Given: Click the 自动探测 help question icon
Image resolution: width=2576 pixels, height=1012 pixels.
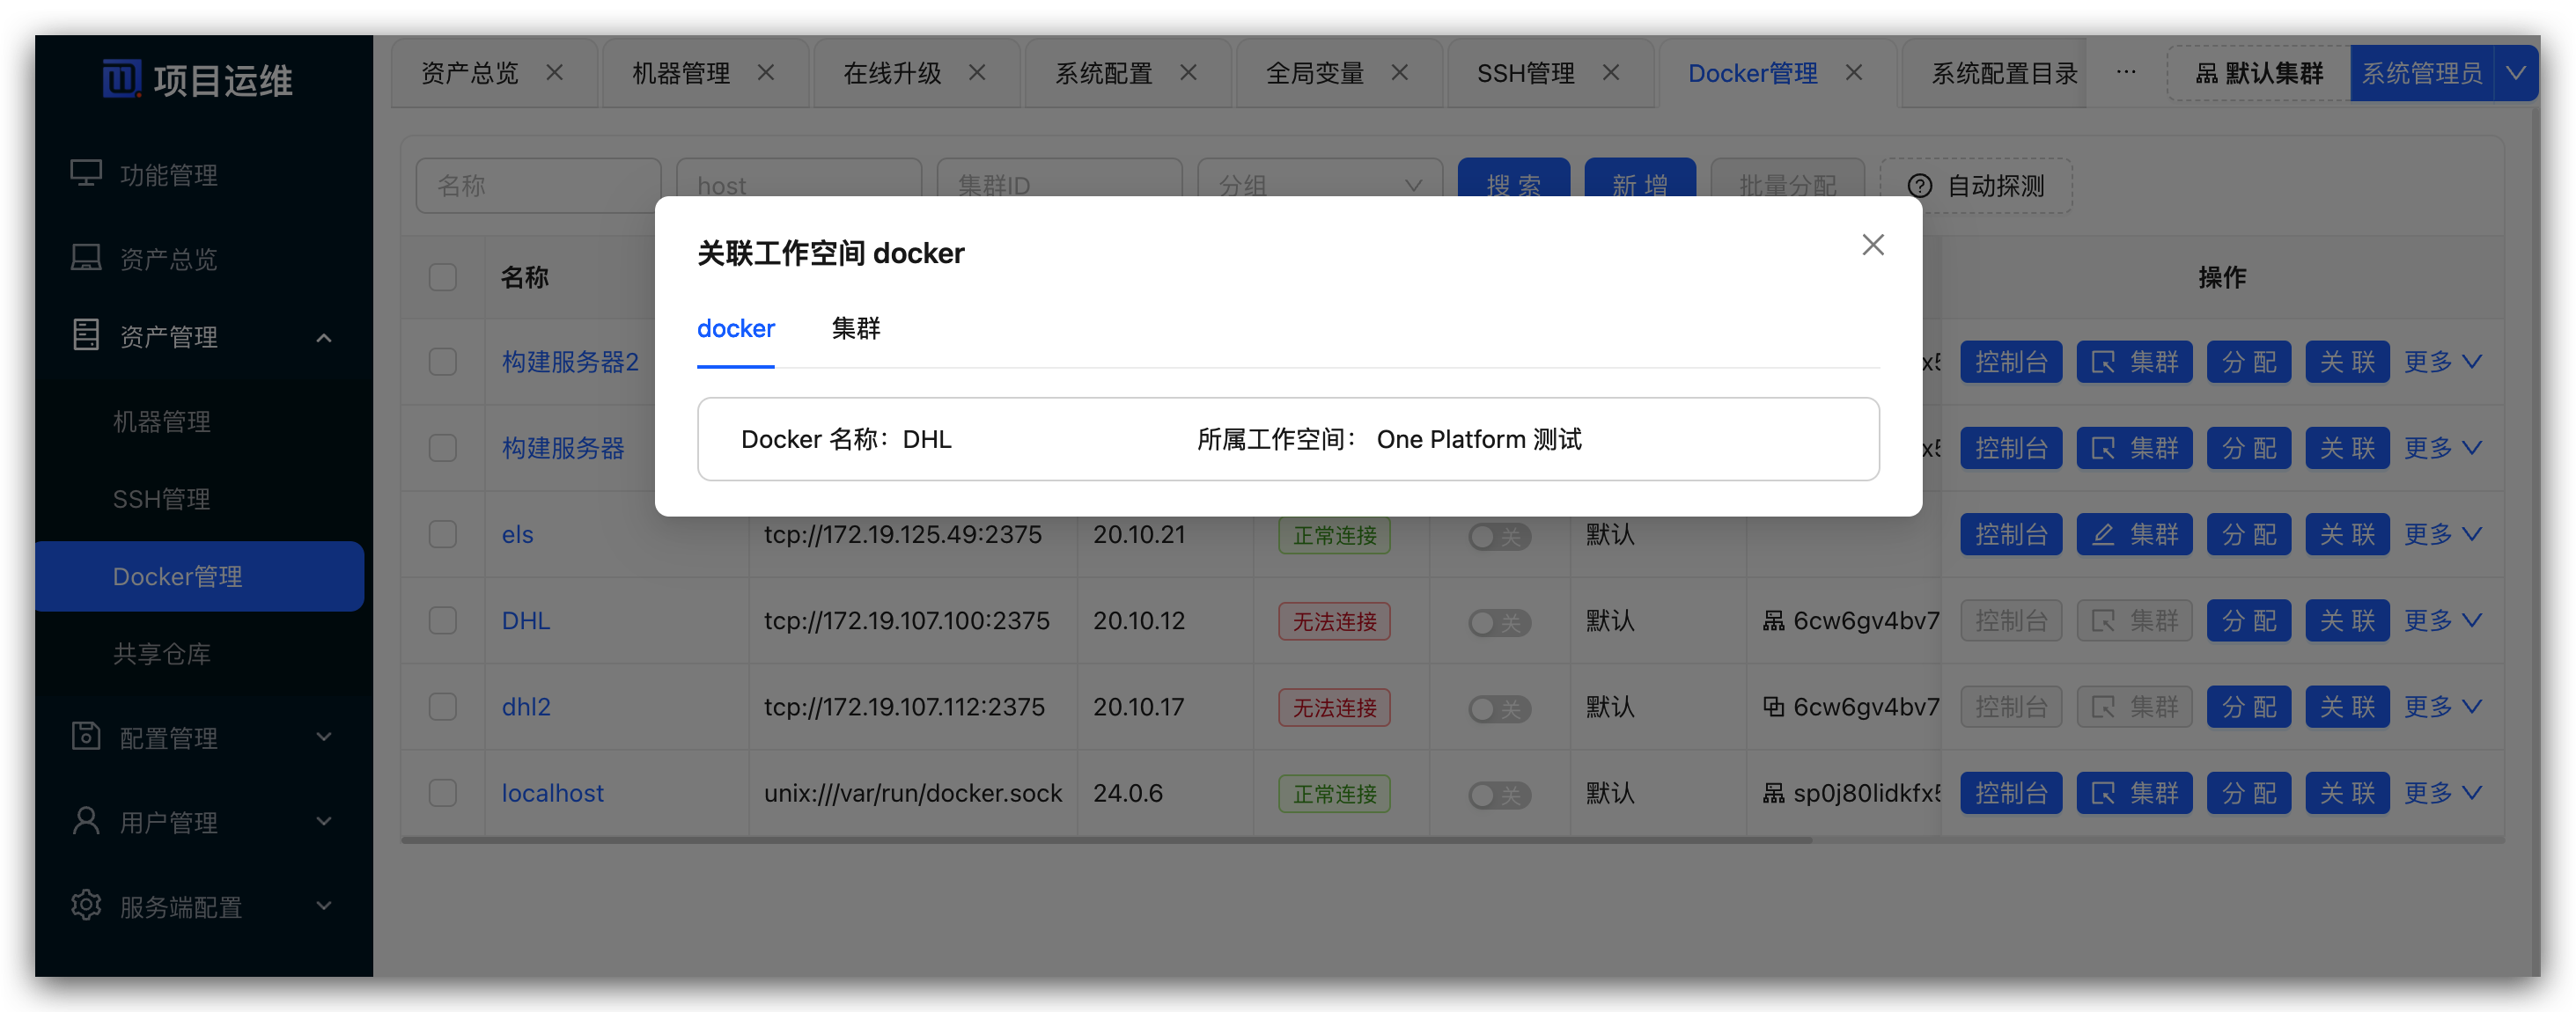Looking at the screenshot, I should [1919, 186].
